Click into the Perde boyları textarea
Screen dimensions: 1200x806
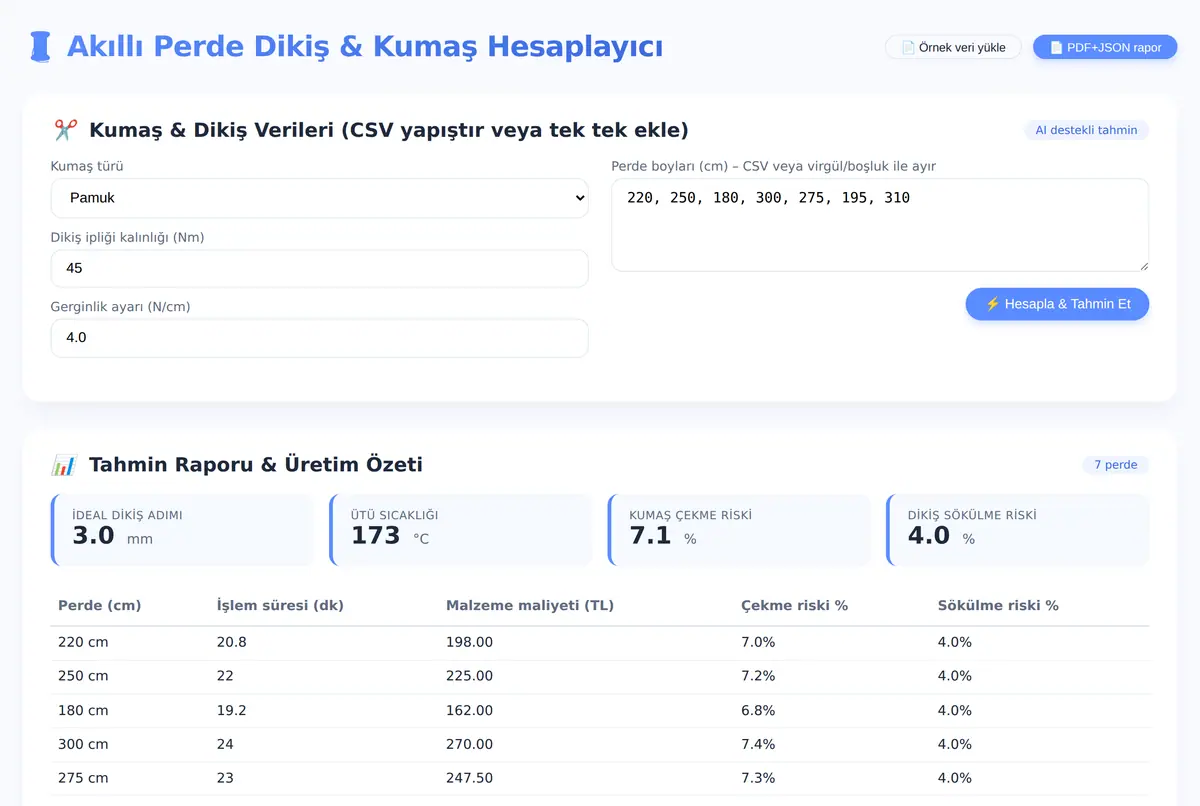(880, 225)
